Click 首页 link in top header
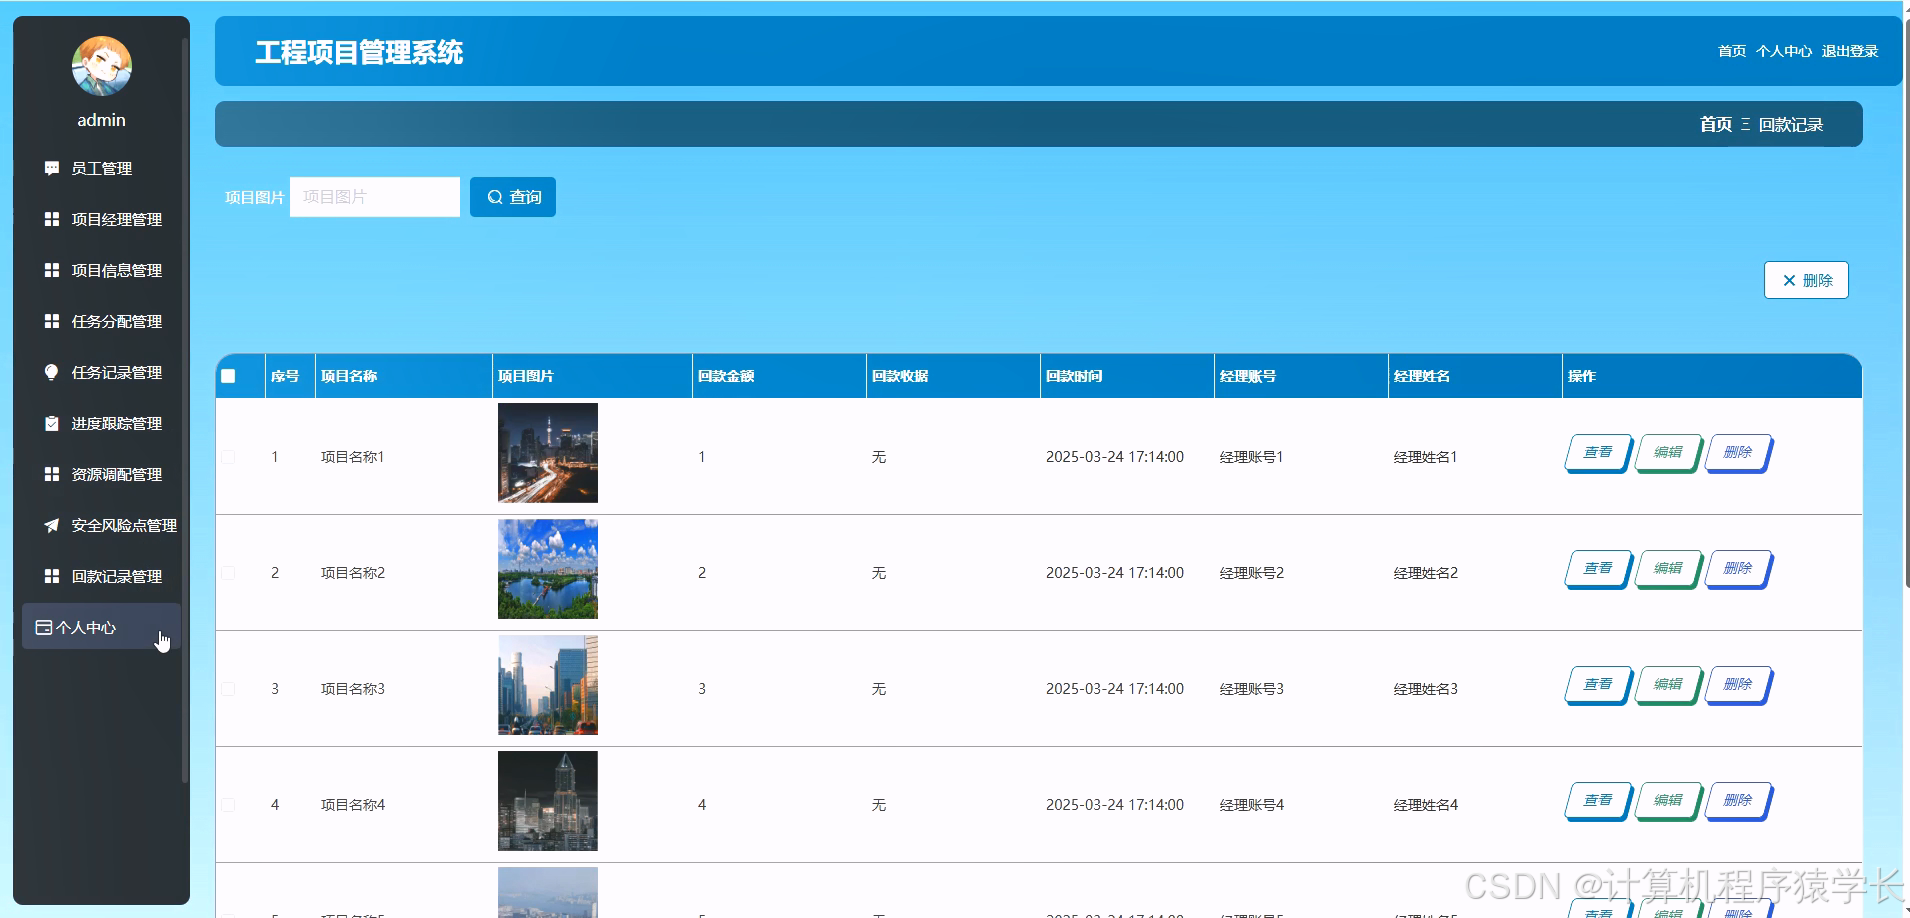The height and width of the screenshot is (918, 1910). [x=1732, y=51]
